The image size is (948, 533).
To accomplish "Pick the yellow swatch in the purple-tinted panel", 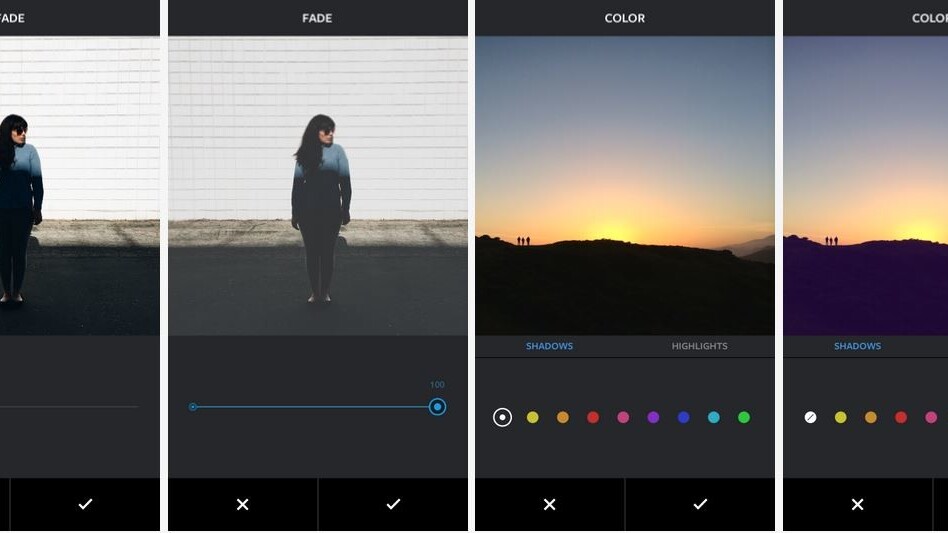I will tap(841, 417).
